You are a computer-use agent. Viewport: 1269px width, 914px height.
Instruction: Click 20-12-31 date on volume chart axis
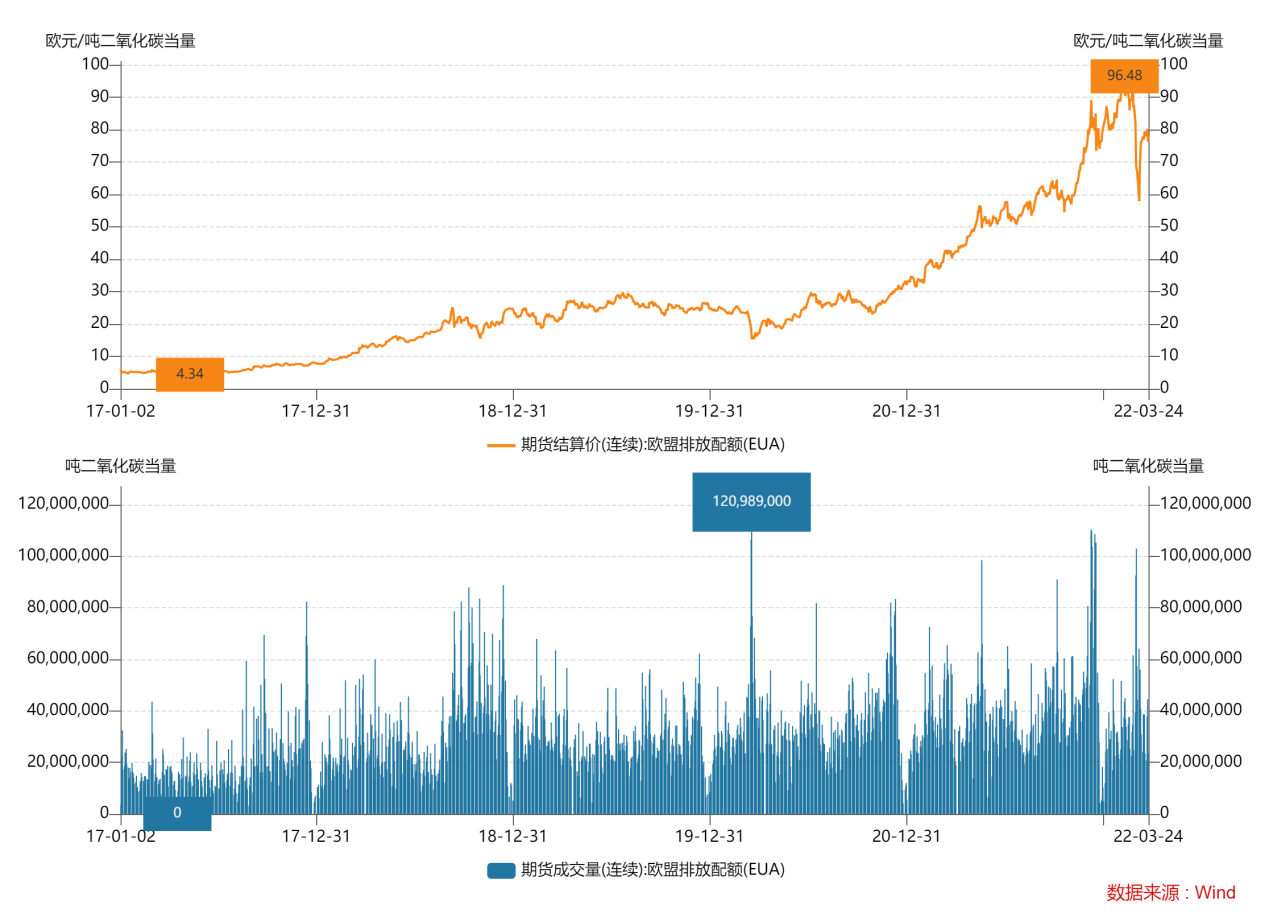(x=906, y=836)
